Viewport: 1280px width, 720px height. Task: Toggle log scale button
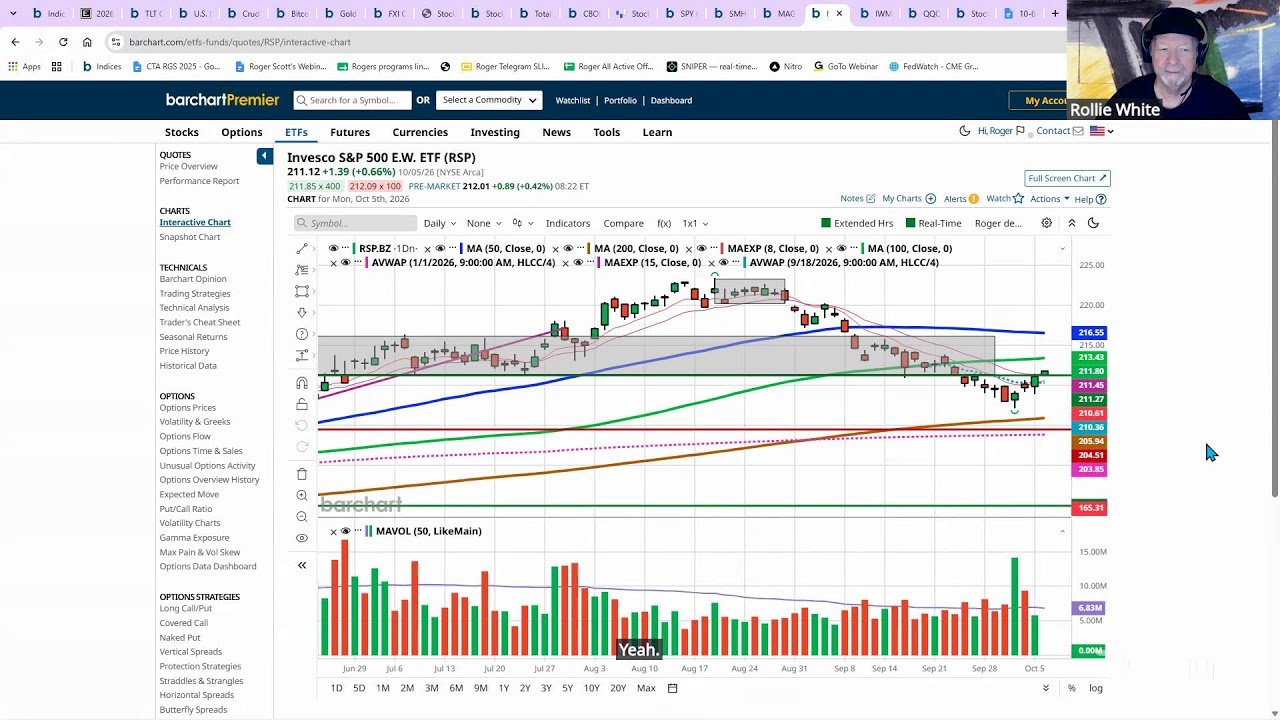pyautogui.click(x=1096, y=688)
